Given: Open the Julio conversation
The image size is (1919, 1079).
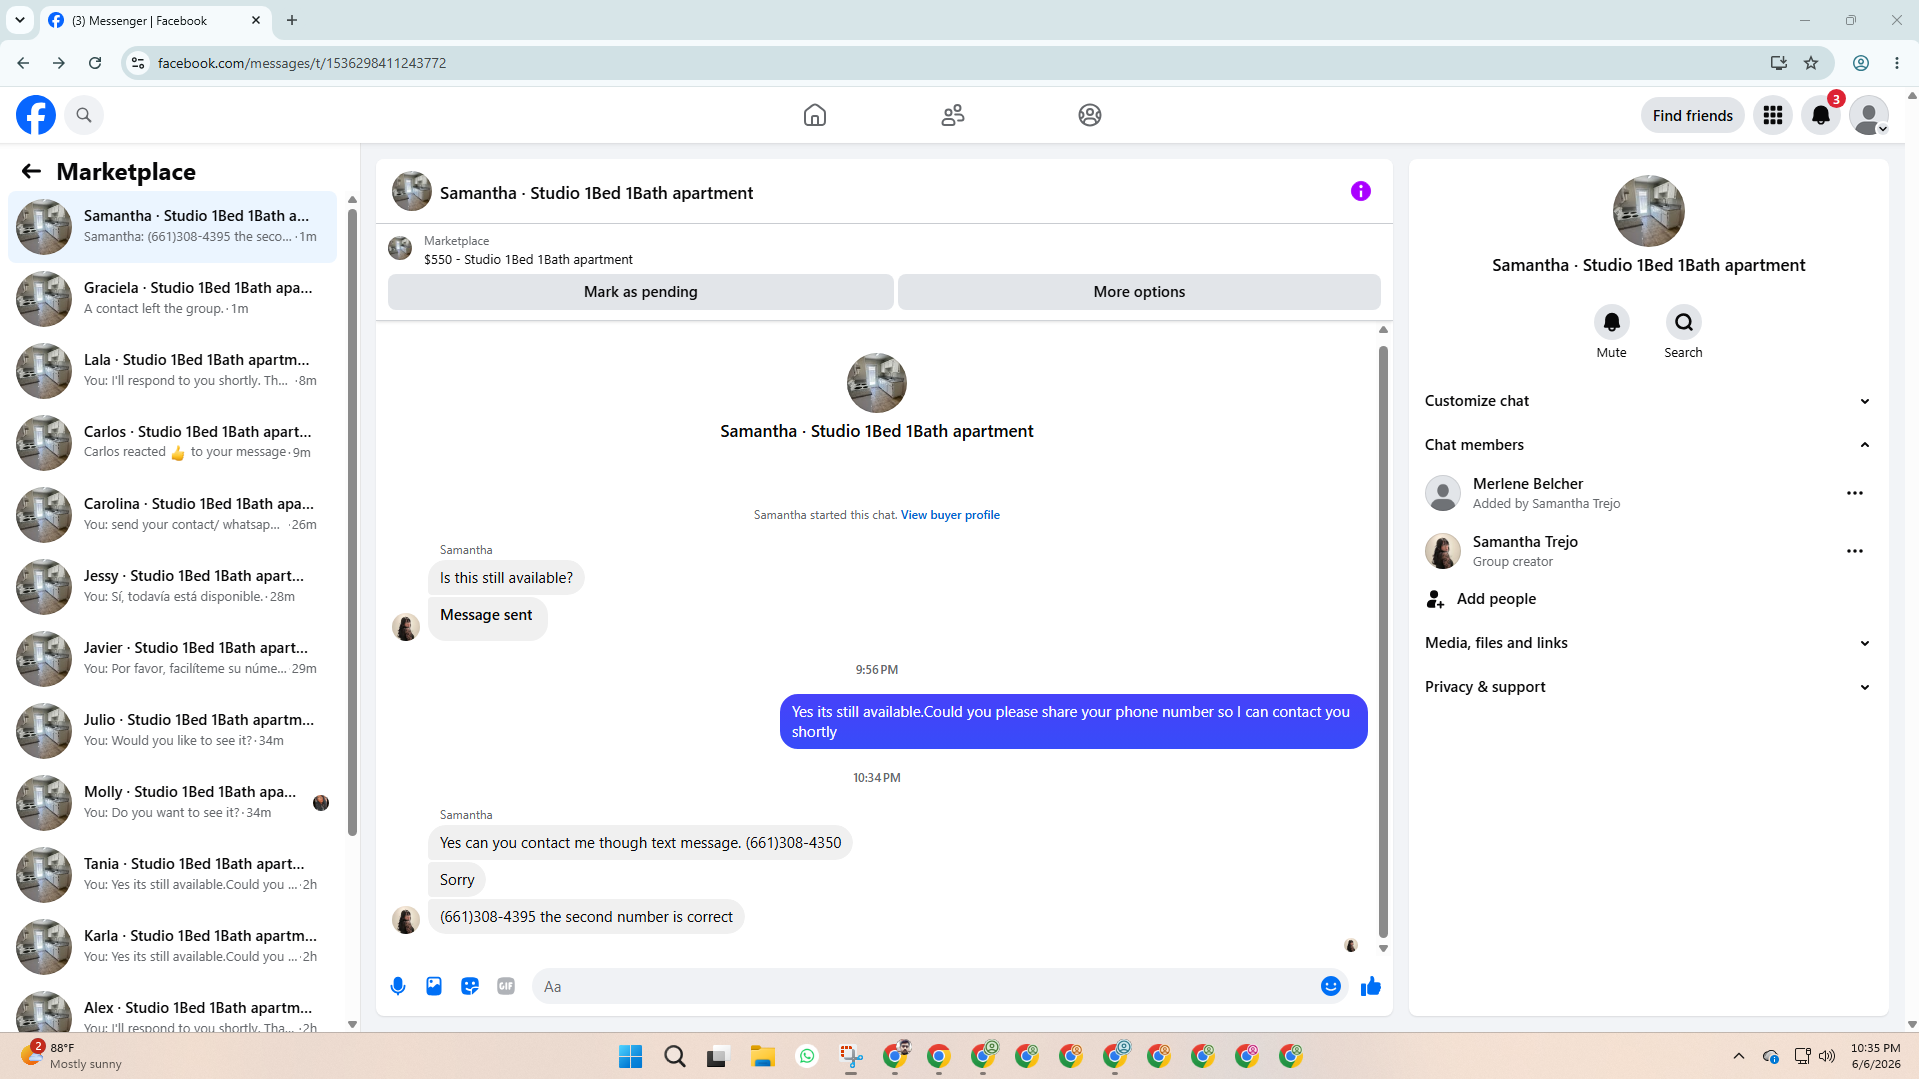Looking at the screenshot, I should click(x=172, y=730).
